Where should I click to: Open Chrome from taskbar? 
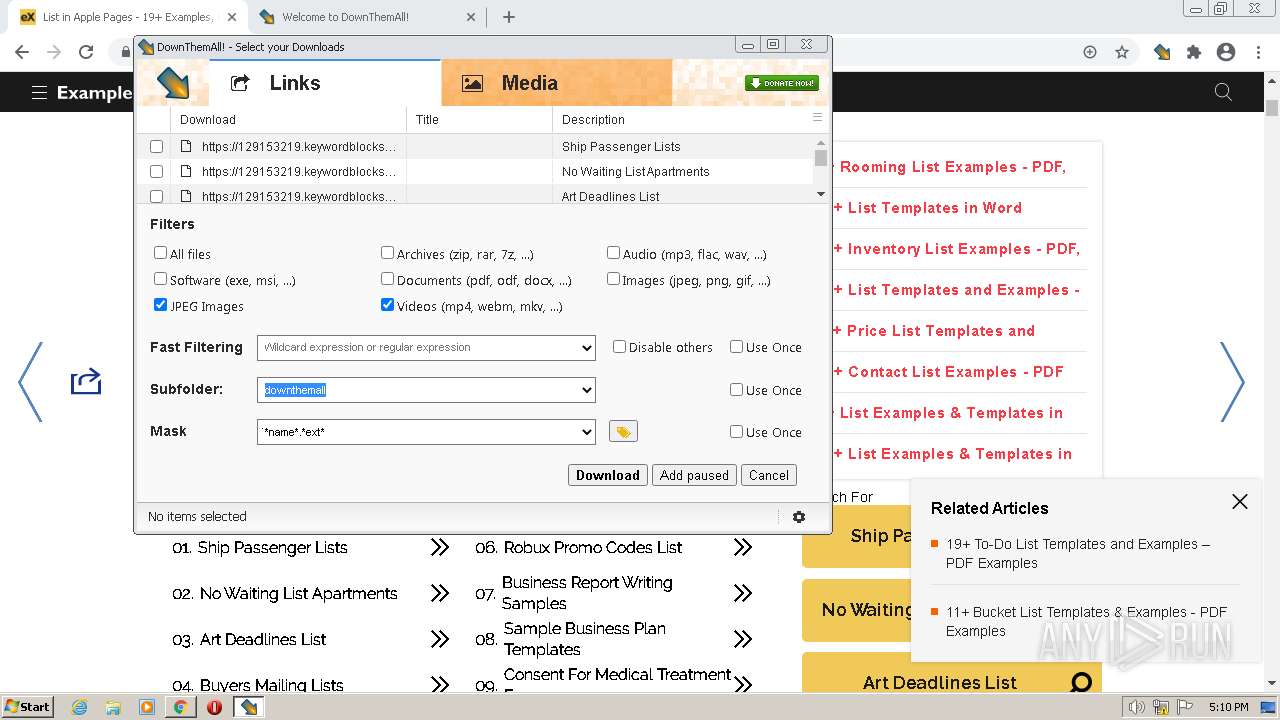[x=180, y=707]
